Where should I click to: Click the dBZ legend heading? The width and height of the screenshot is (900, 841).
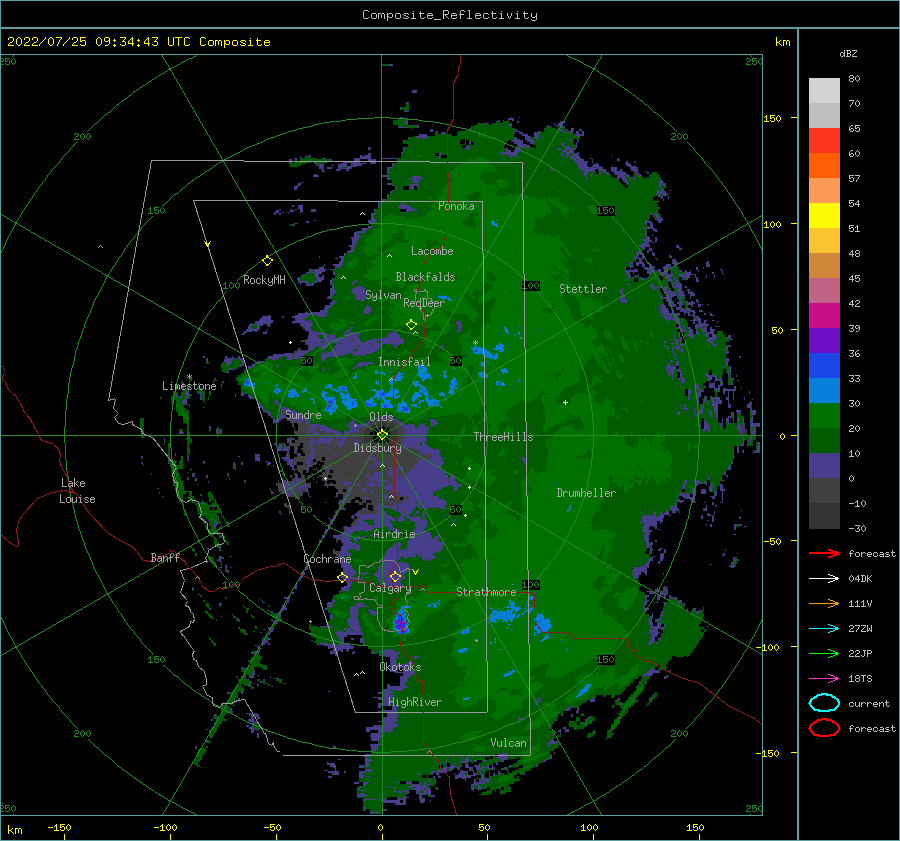click(x=848, y=53)
